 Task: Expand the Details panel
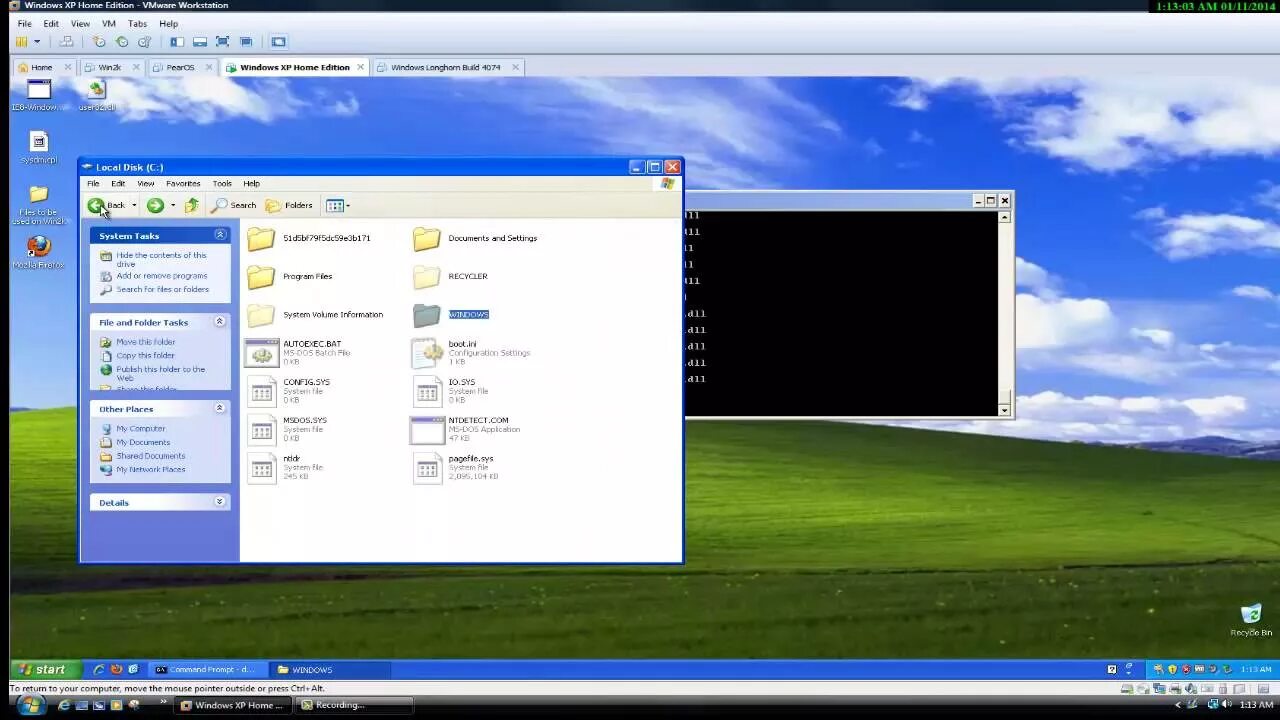click(x=220, y=502)
